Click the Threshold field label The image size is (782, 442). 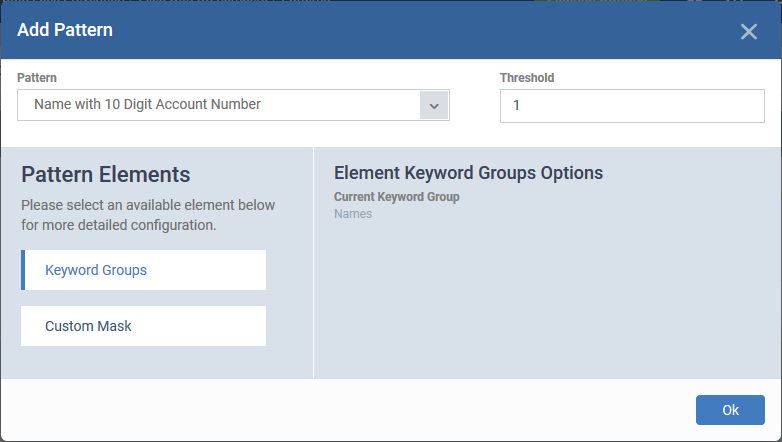[527, 78]
